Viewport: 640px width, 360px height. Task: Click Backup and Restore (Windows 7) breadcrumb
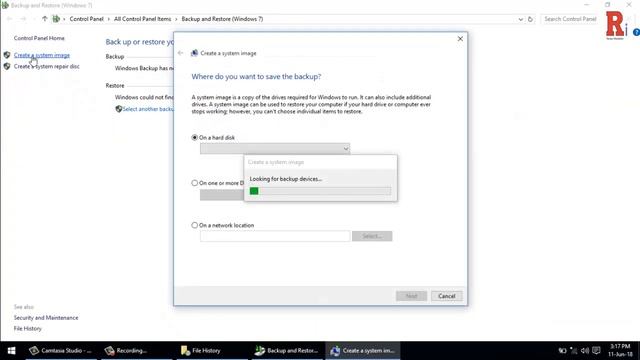tap(222, 19)
